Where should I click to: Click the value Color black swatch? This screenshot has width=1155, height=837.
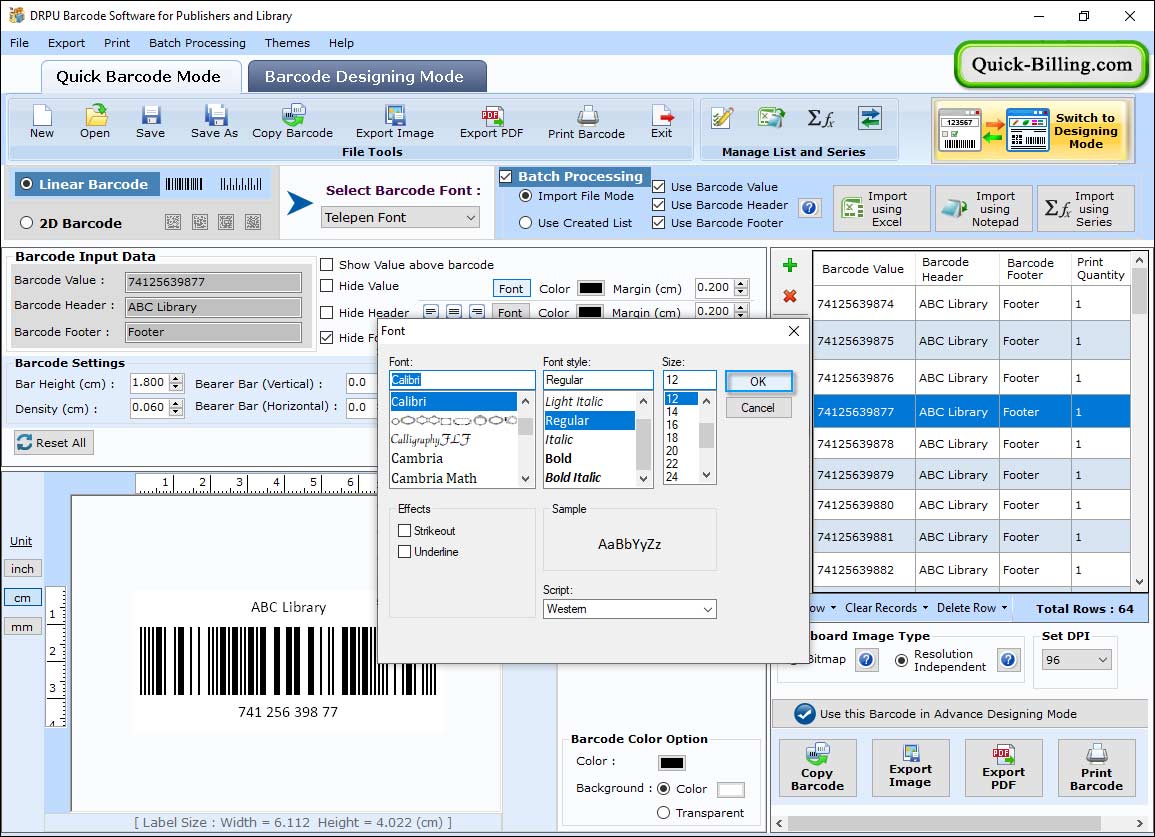pos(591,288)
